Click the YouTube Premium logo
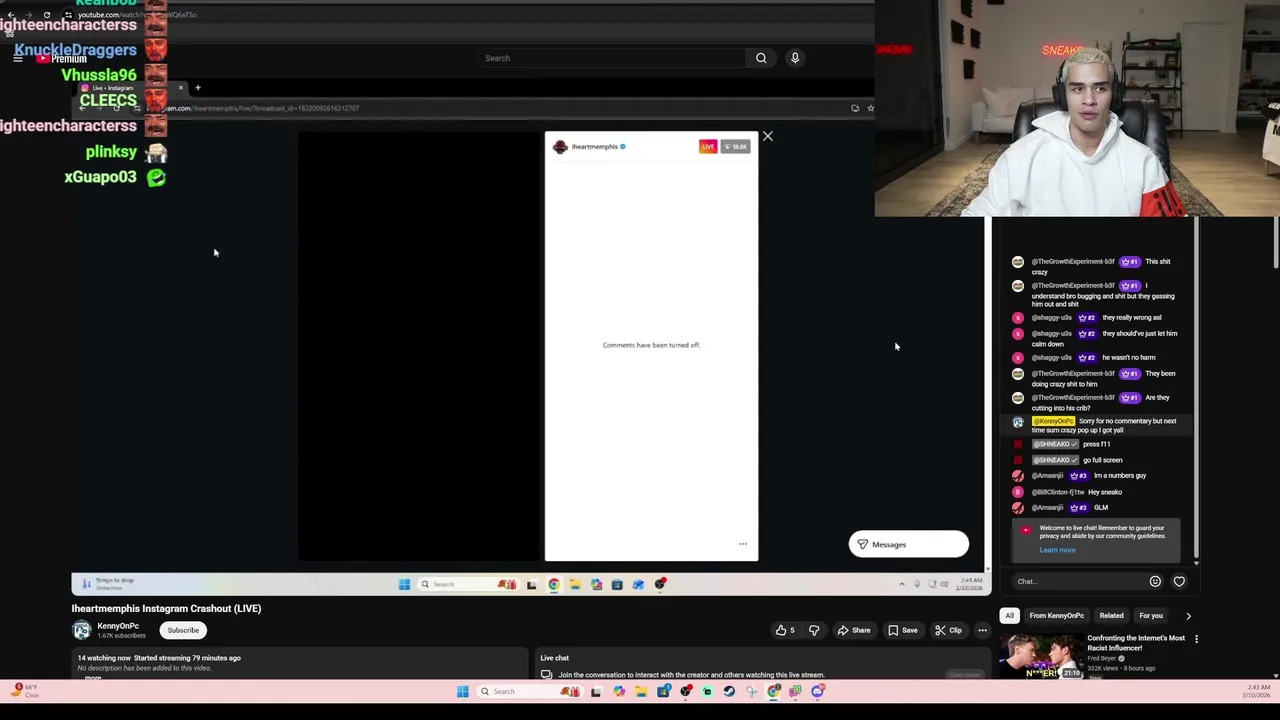The height and width of the screenshot is (720, 1280). (62, 59)
